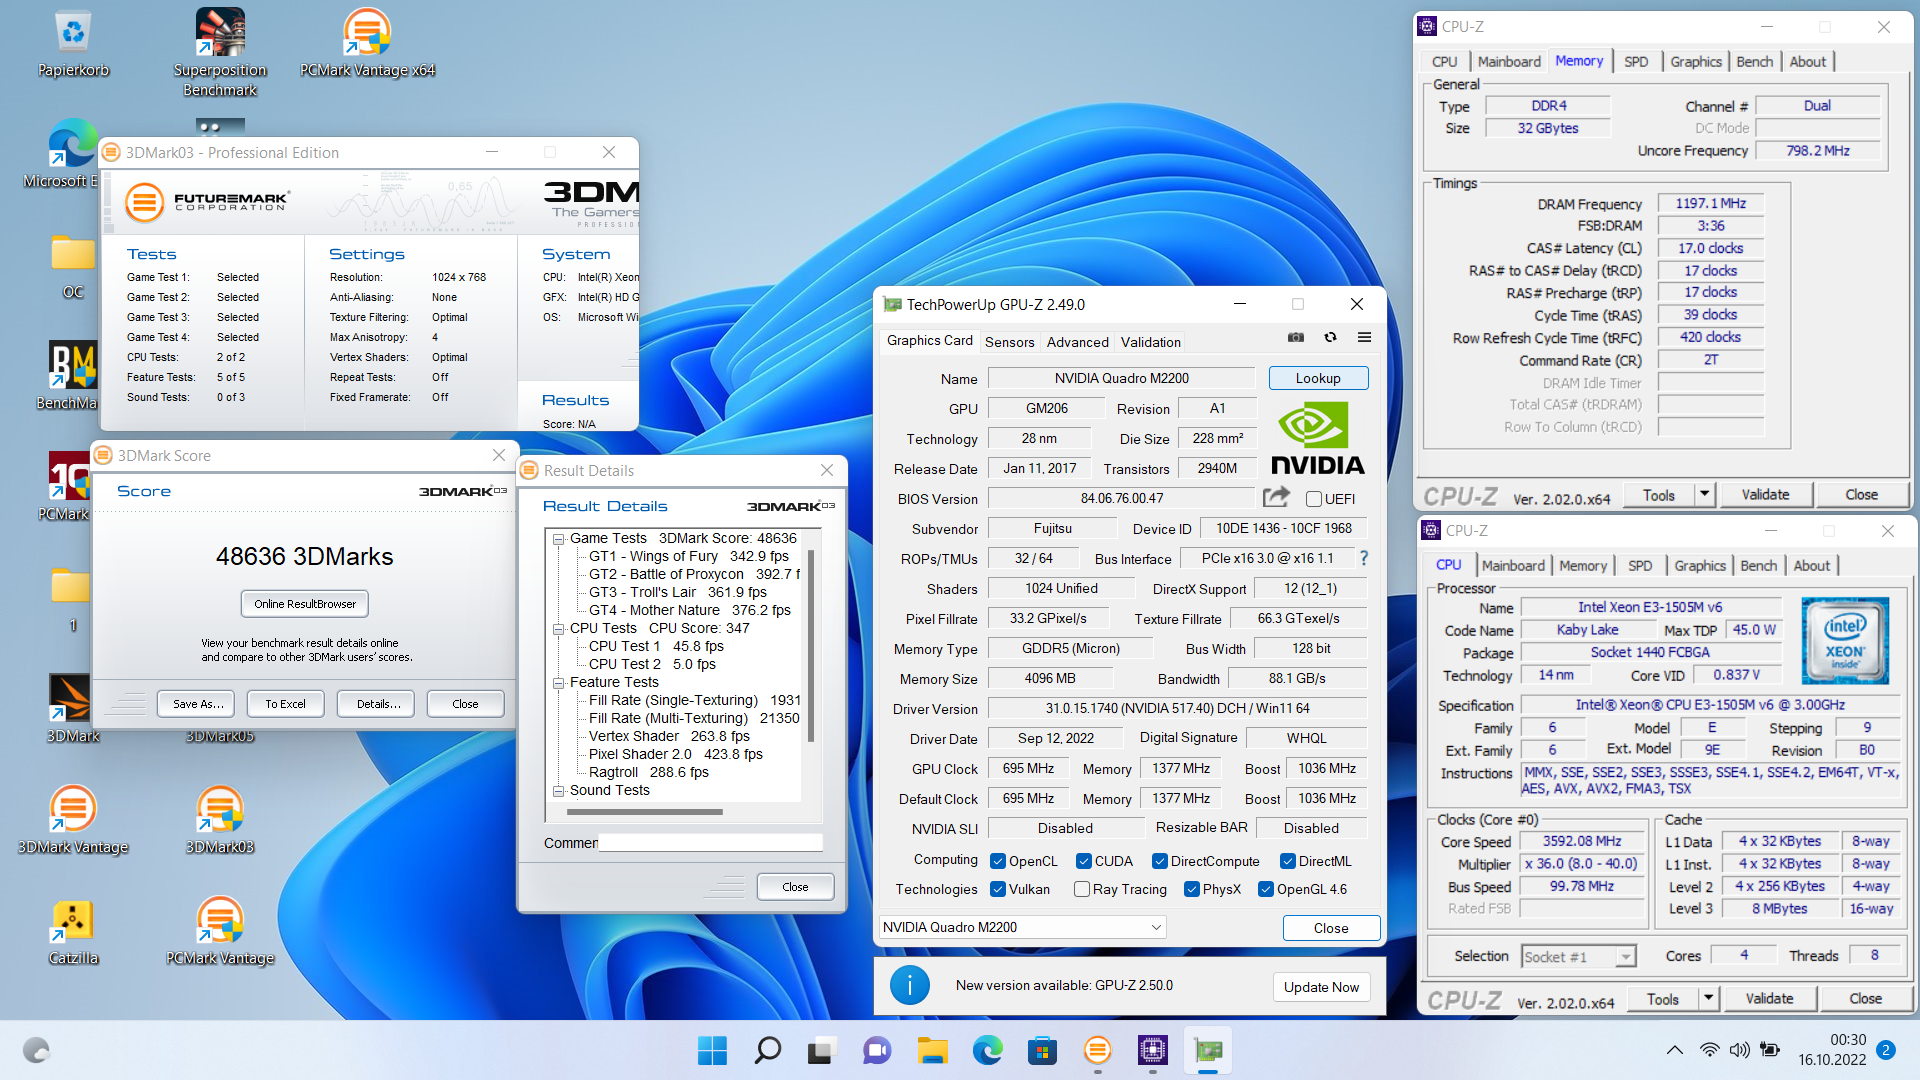The image size is (1920, 1080).
Task: Click taskbar Search magnifier icon
Action: (767, 1050)
